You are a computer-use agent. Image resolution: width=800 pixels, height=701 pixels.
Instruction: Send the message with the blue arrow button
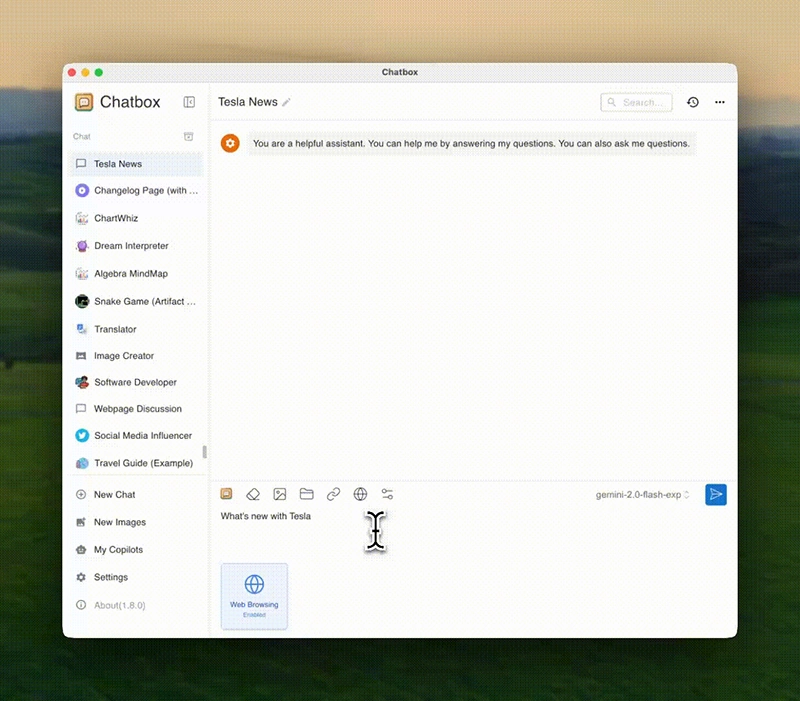point(716,494)
